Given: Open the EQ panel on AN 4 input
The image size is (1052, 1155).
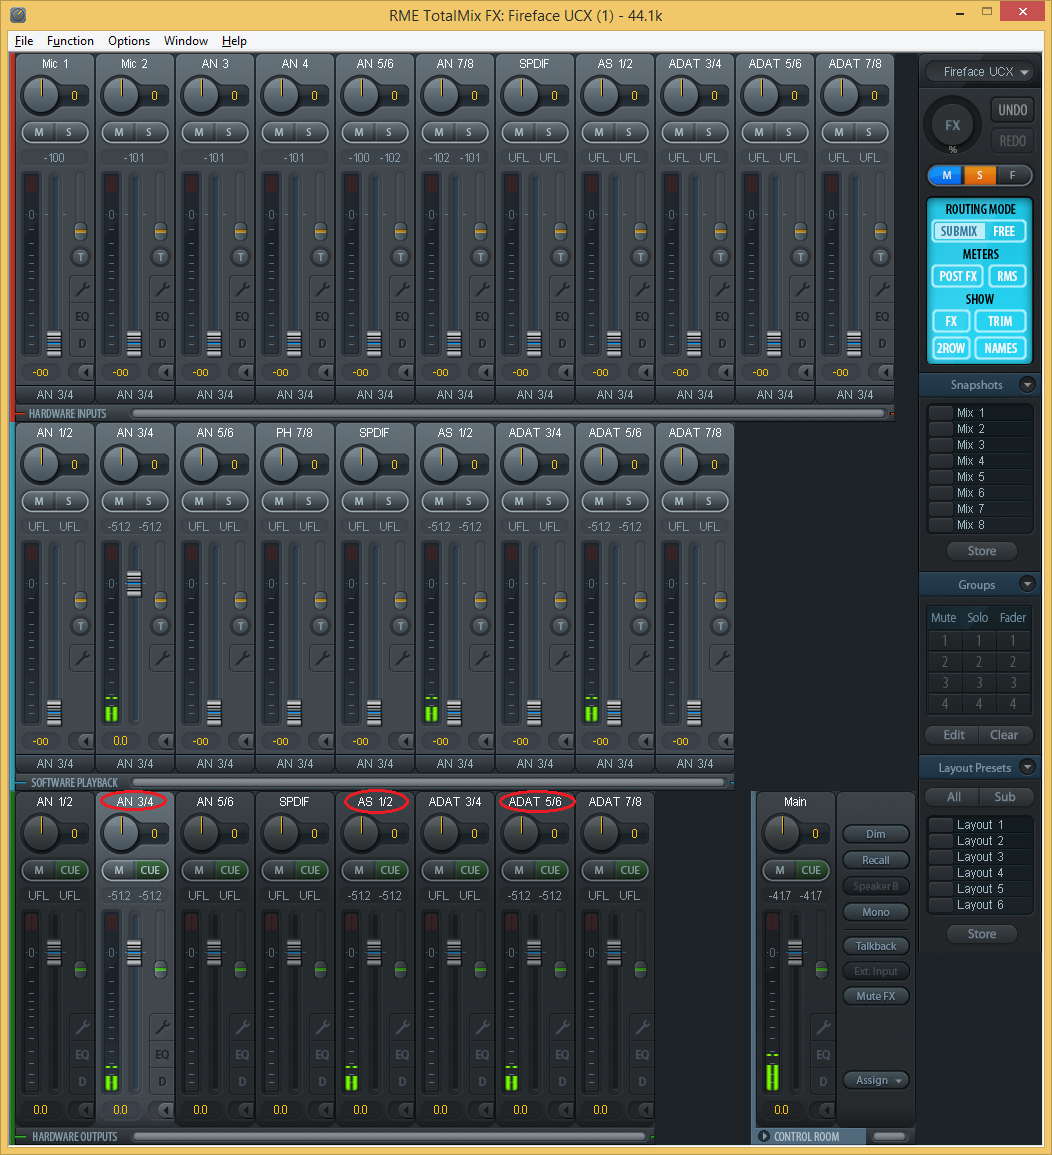Looking at the screenshot, I should pyautogui.click(x=322, y=317).
